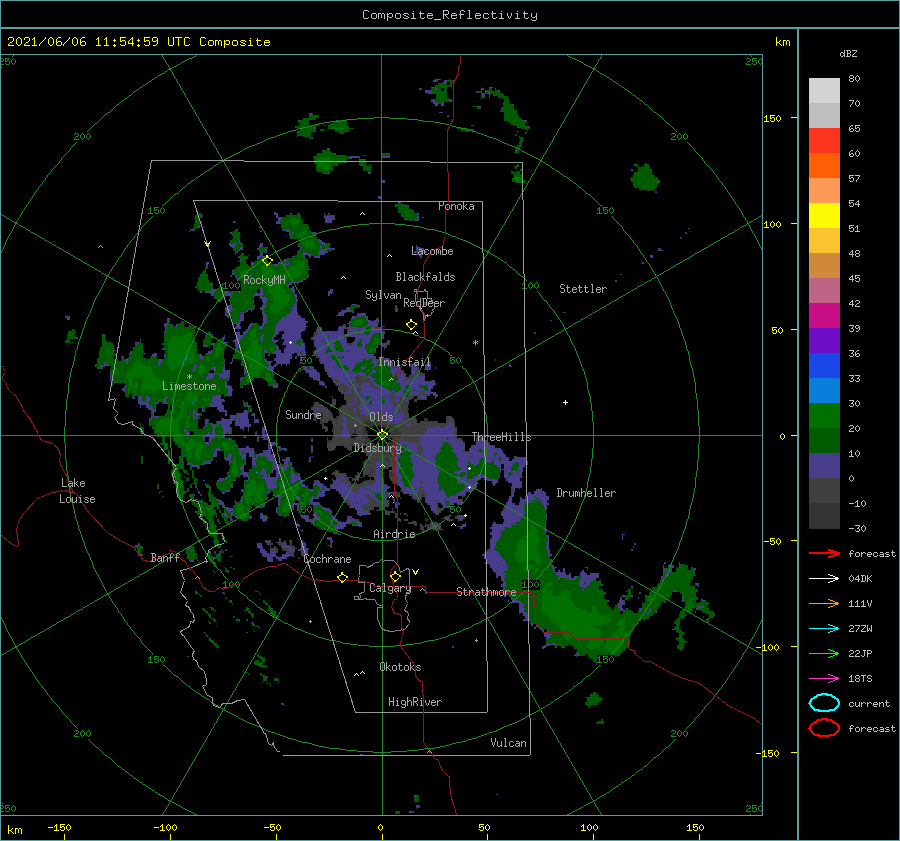Click the HighRiver city label
Screen dimensions: 900x841
tap(415, 702)
